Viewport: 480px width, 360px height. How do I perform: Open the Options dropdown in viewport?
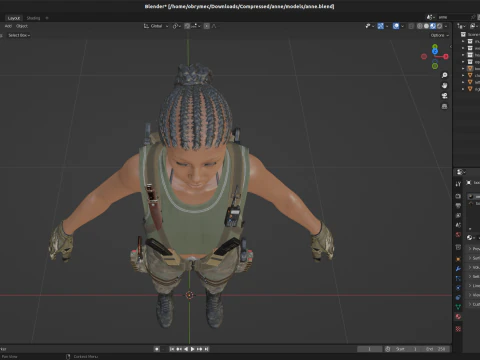tap(440, 35)
